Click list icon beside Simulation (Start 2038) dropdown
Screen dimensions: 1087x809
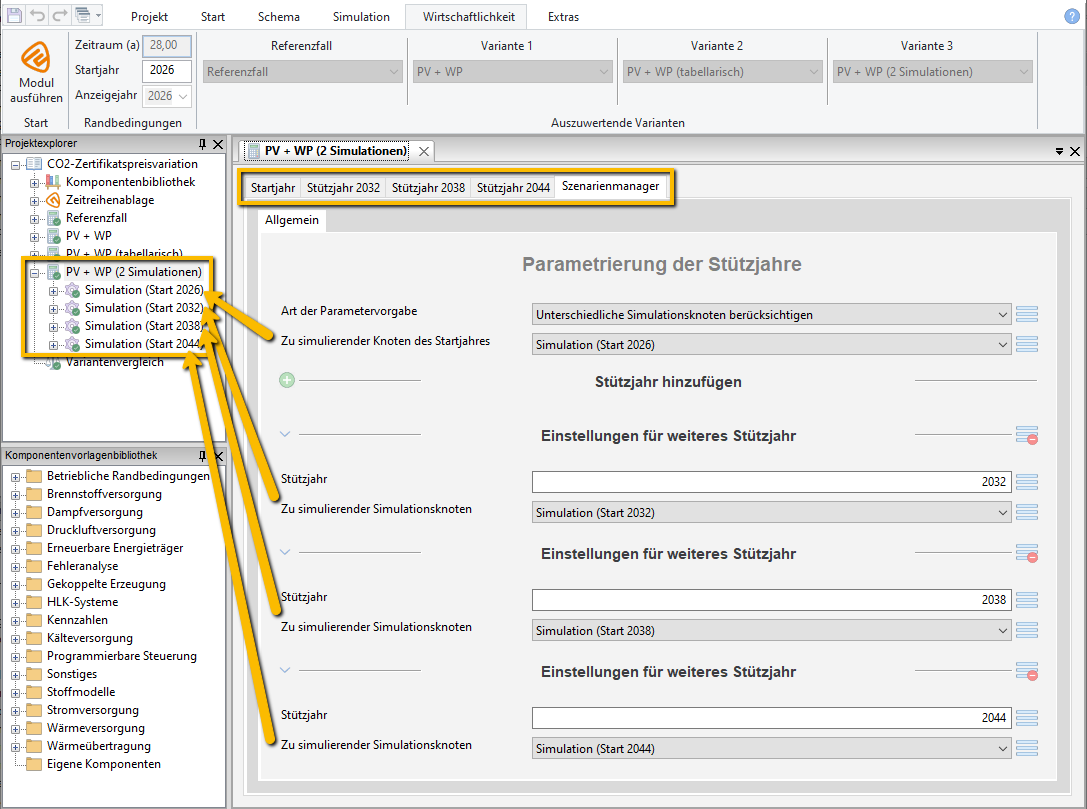pos(1027,630)
